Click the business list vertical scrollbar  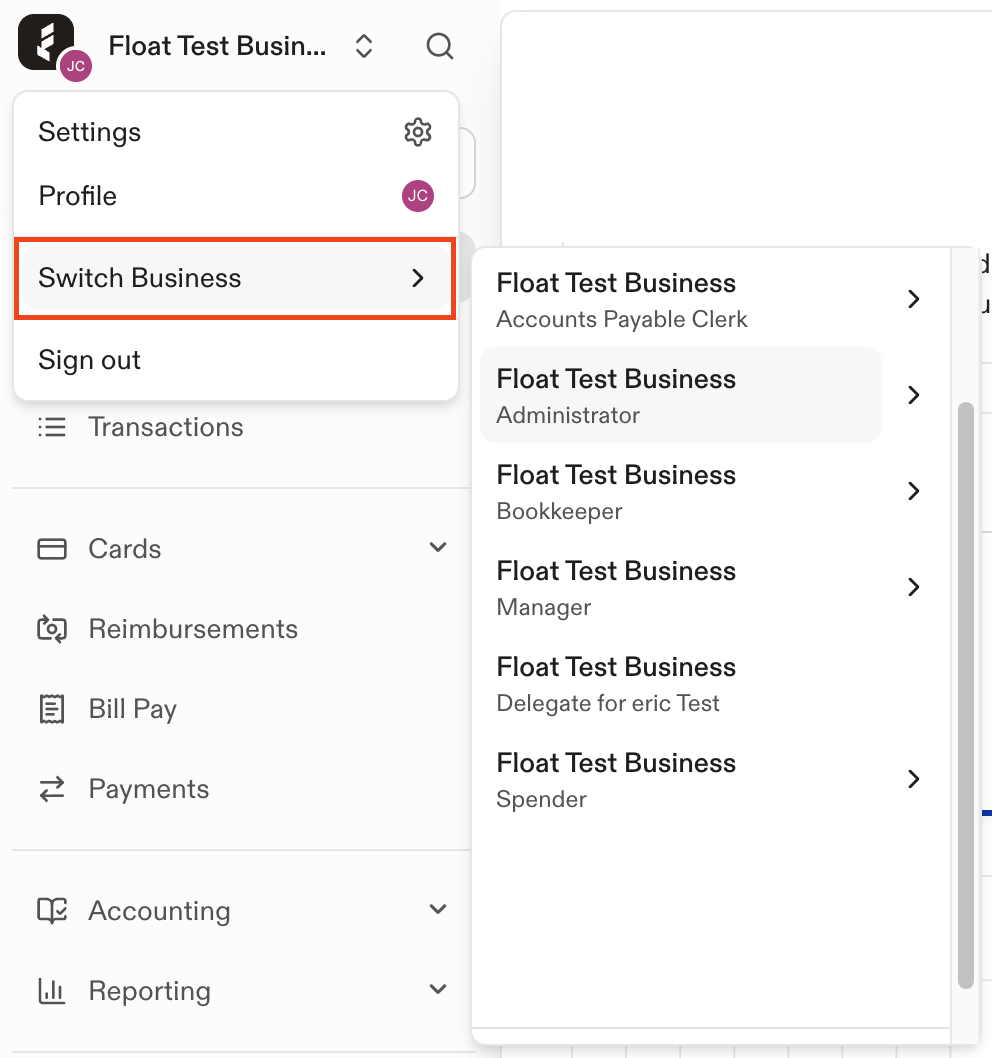(x=966, y=695)
